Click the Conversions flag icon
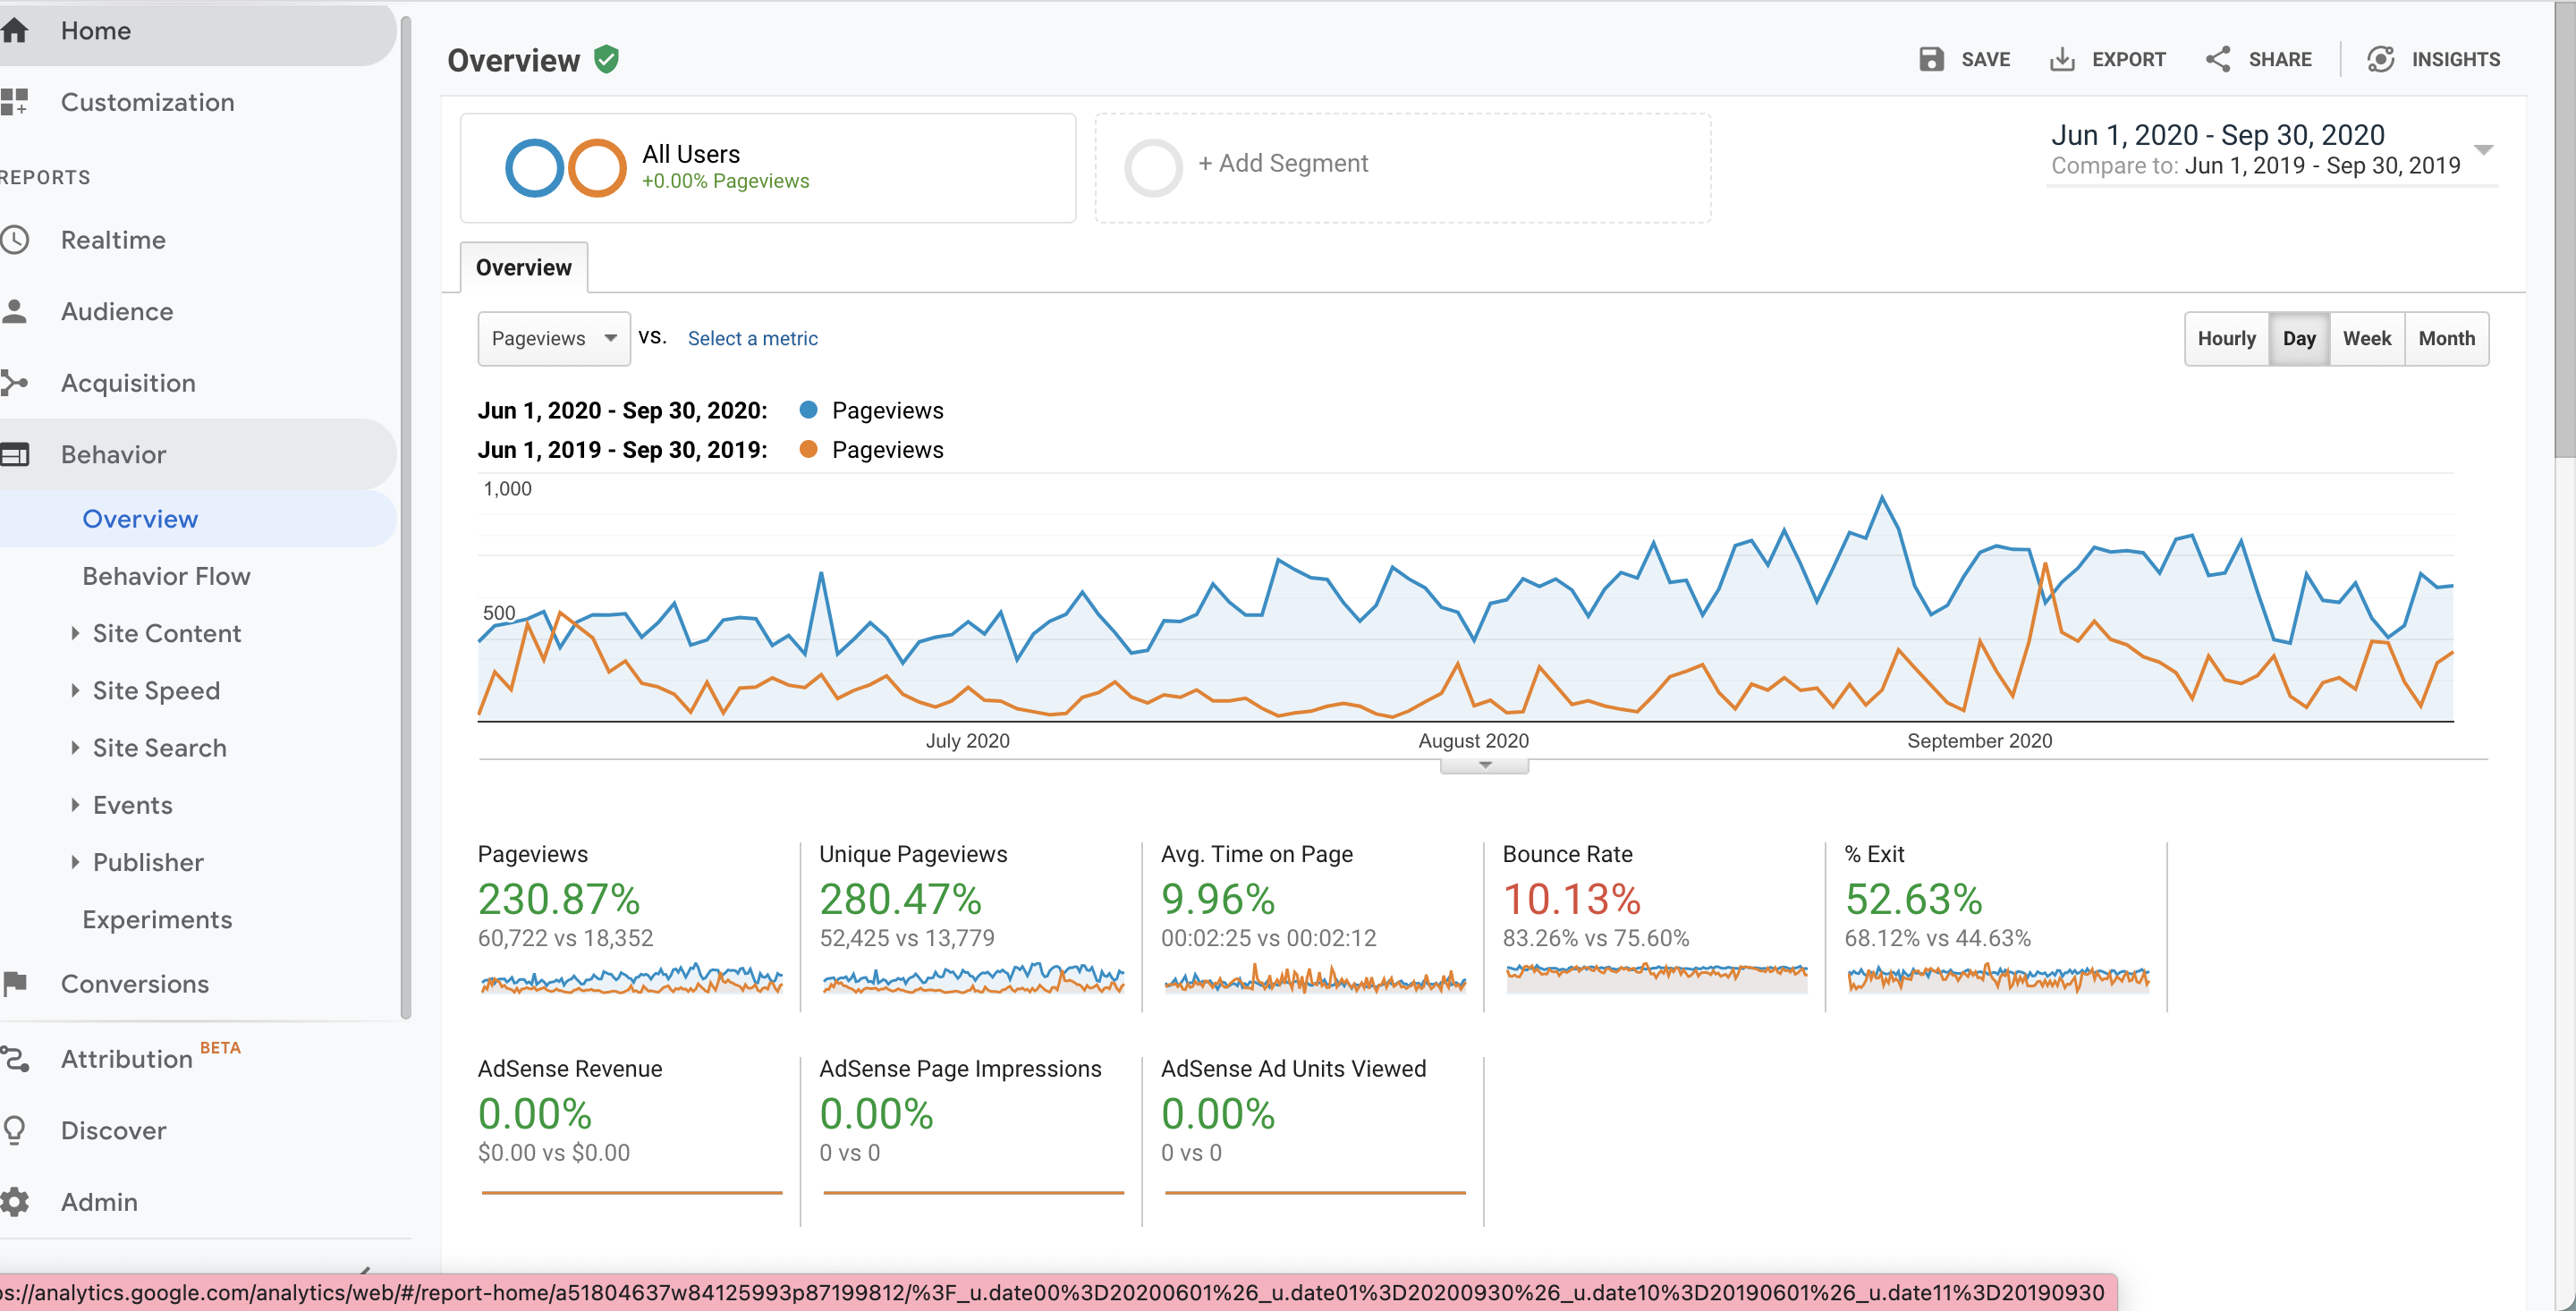The height and width of the screenshot is (1311, 2576). tap(14, 984)
